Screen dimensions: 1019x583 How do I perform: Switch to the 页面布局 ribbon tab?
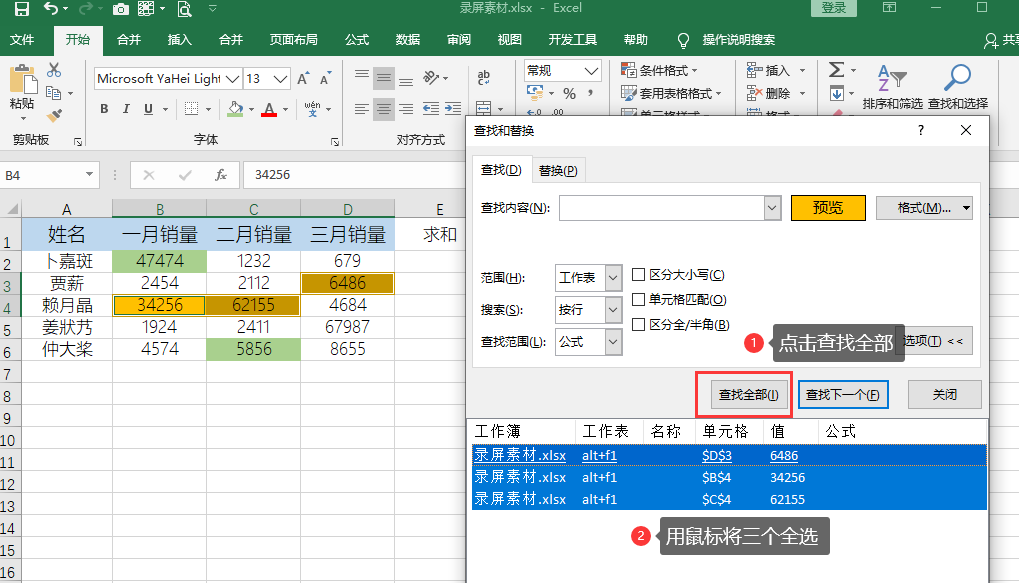point(294,40)
